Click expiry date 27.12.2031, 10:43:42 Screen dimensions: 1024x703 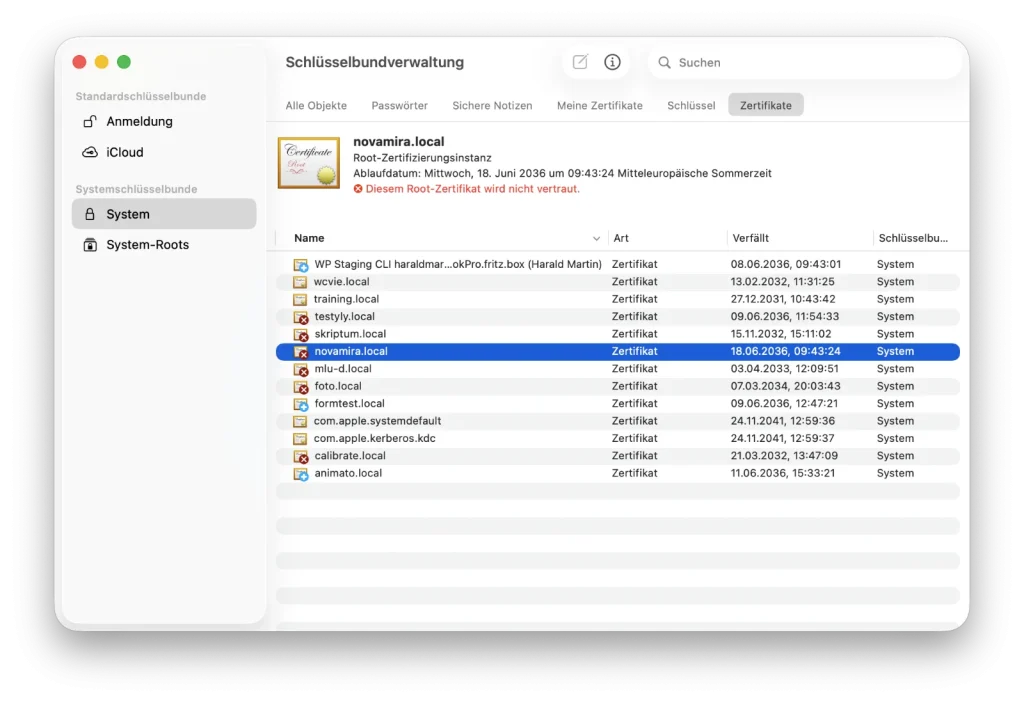tap(783, 299)
